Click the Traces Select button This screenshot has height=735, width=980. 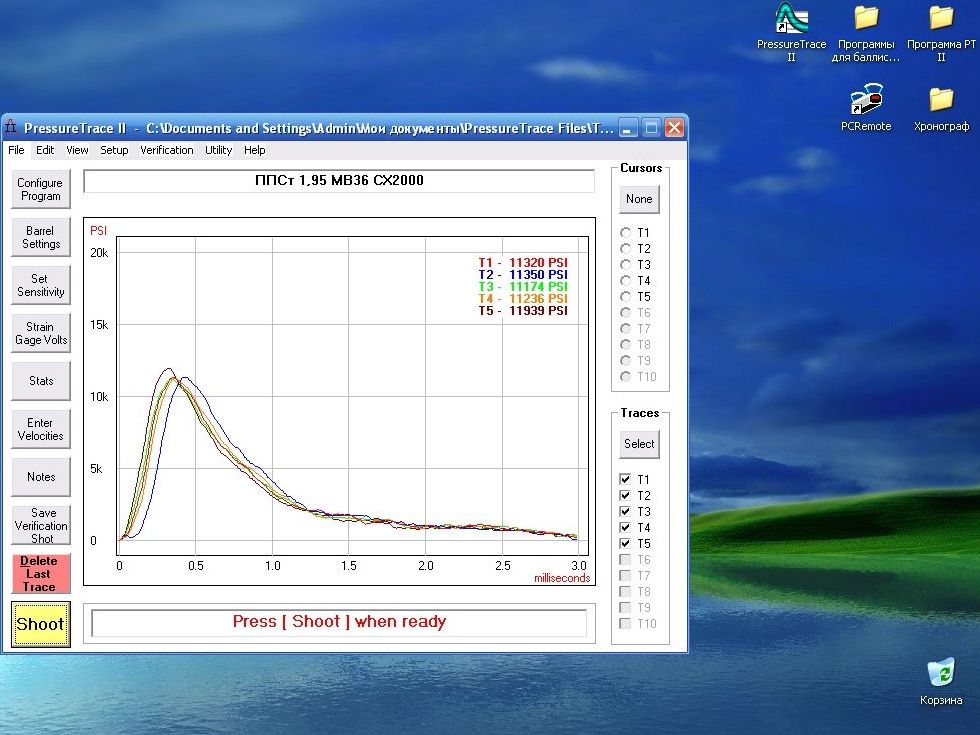(639, 444)
